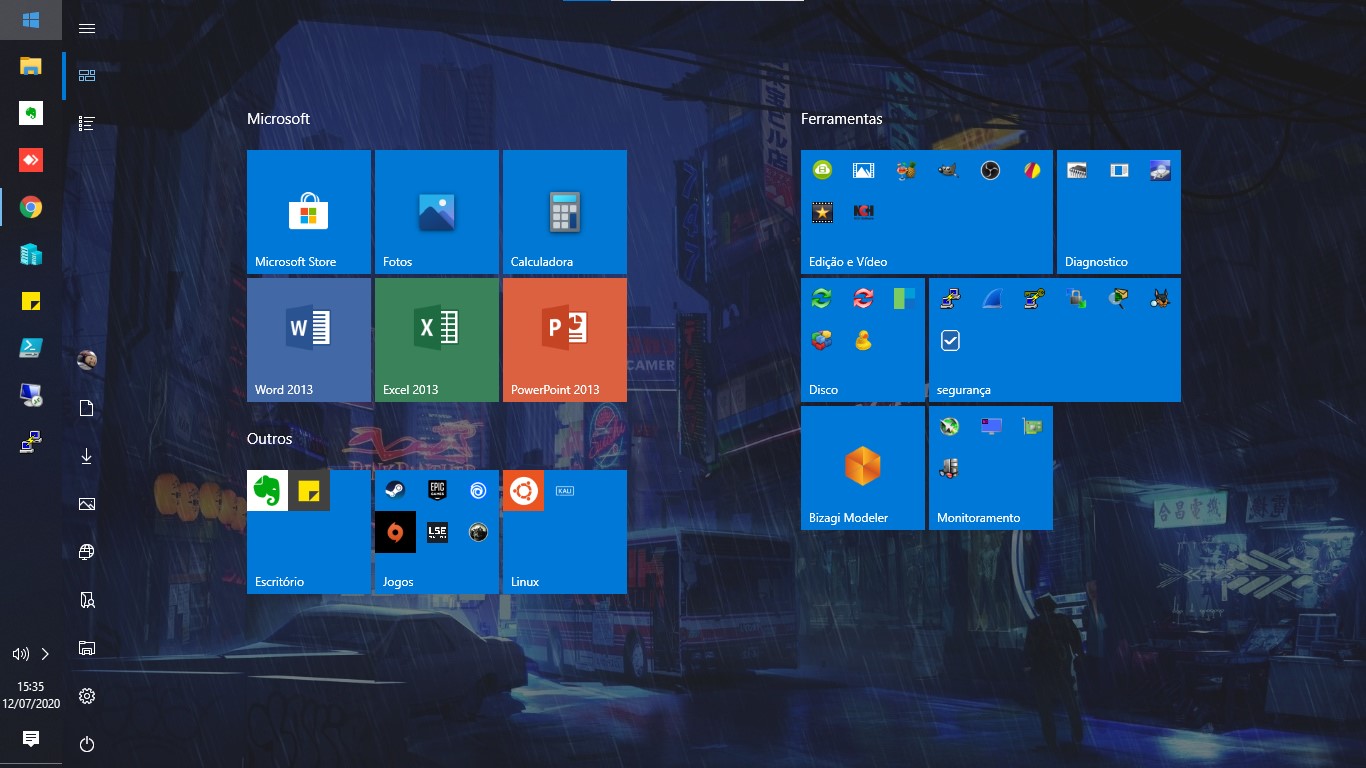The height and width of the screenshot is (768, 1366).
Task: Open the Microsoft Store tile
Action: click(x=308, y=212)
